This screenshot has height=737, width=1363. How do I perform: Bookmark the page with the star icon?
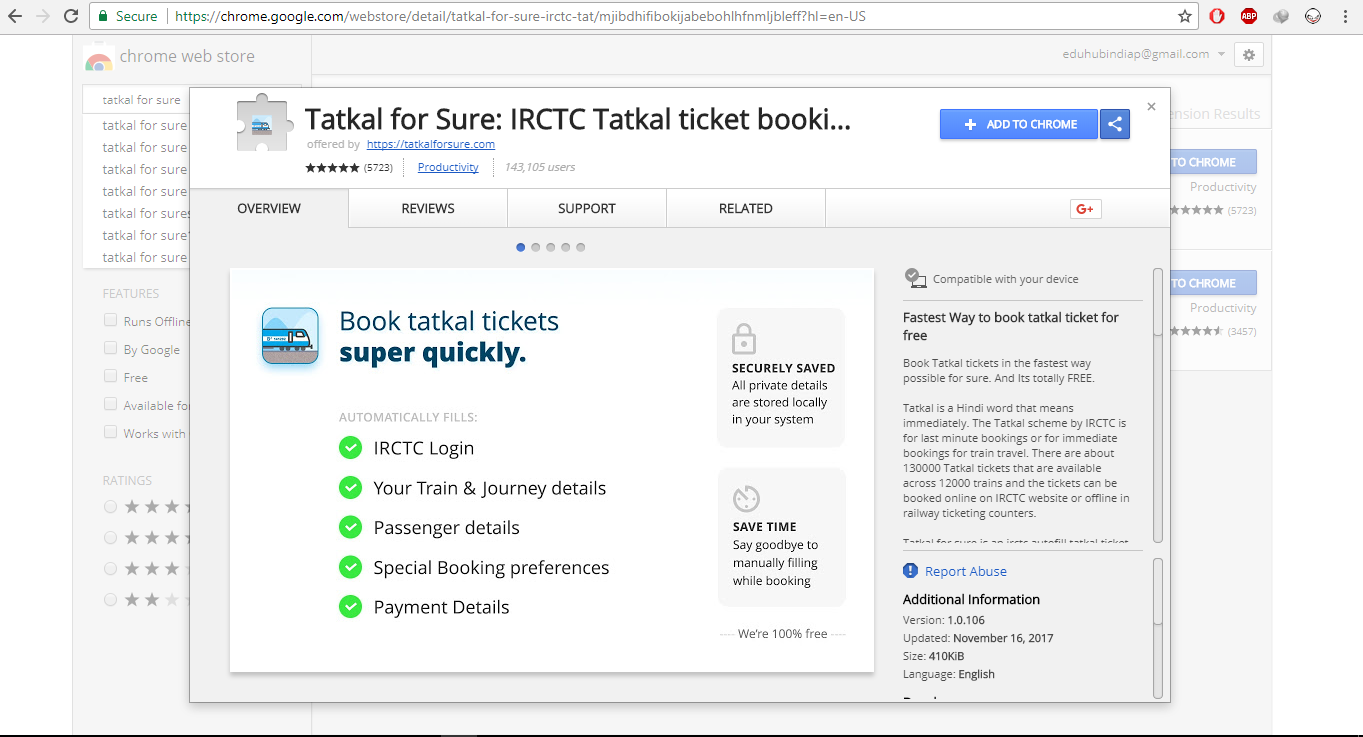coord(1183,16)
